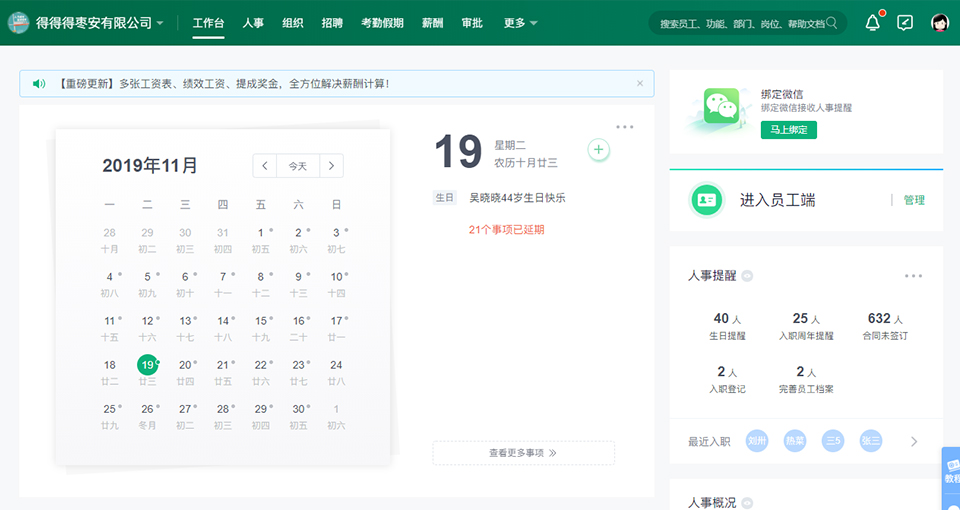The width and height of the screenshot is (960, 510).
Task: Show next recent hires with right arrow
Action: (x=913, y=441)
